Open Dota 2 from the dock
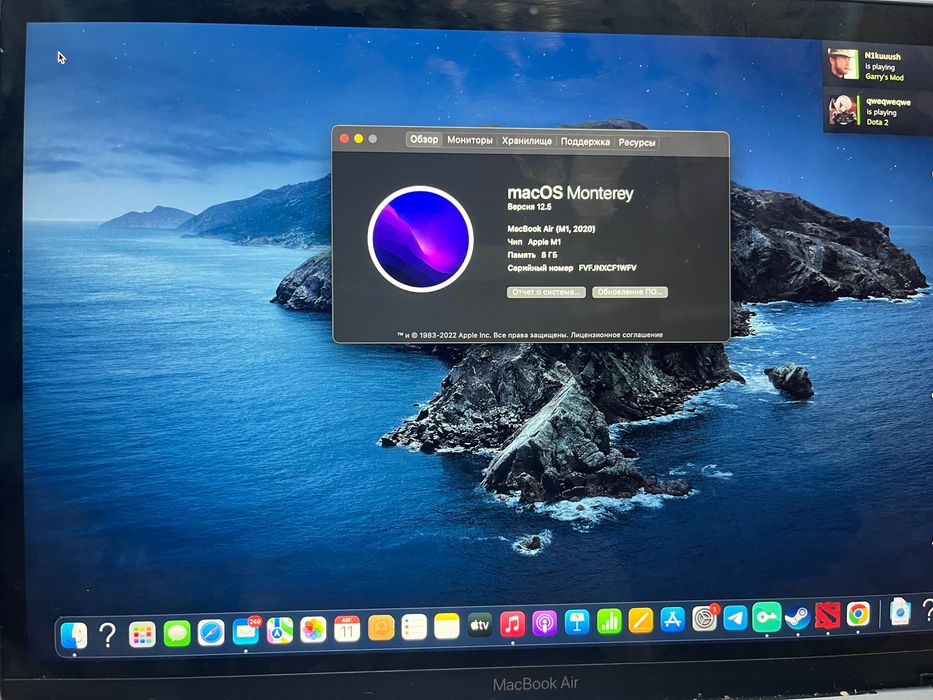 828,615
